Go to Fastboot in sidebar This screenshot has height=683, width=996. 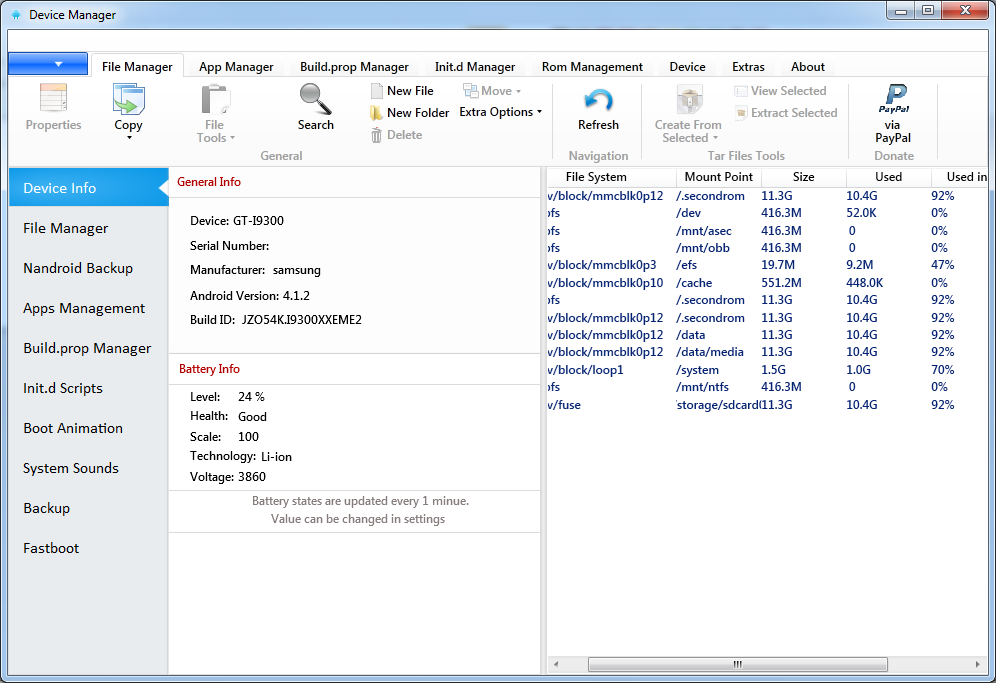pyautogui.click(x=51, y=548)
